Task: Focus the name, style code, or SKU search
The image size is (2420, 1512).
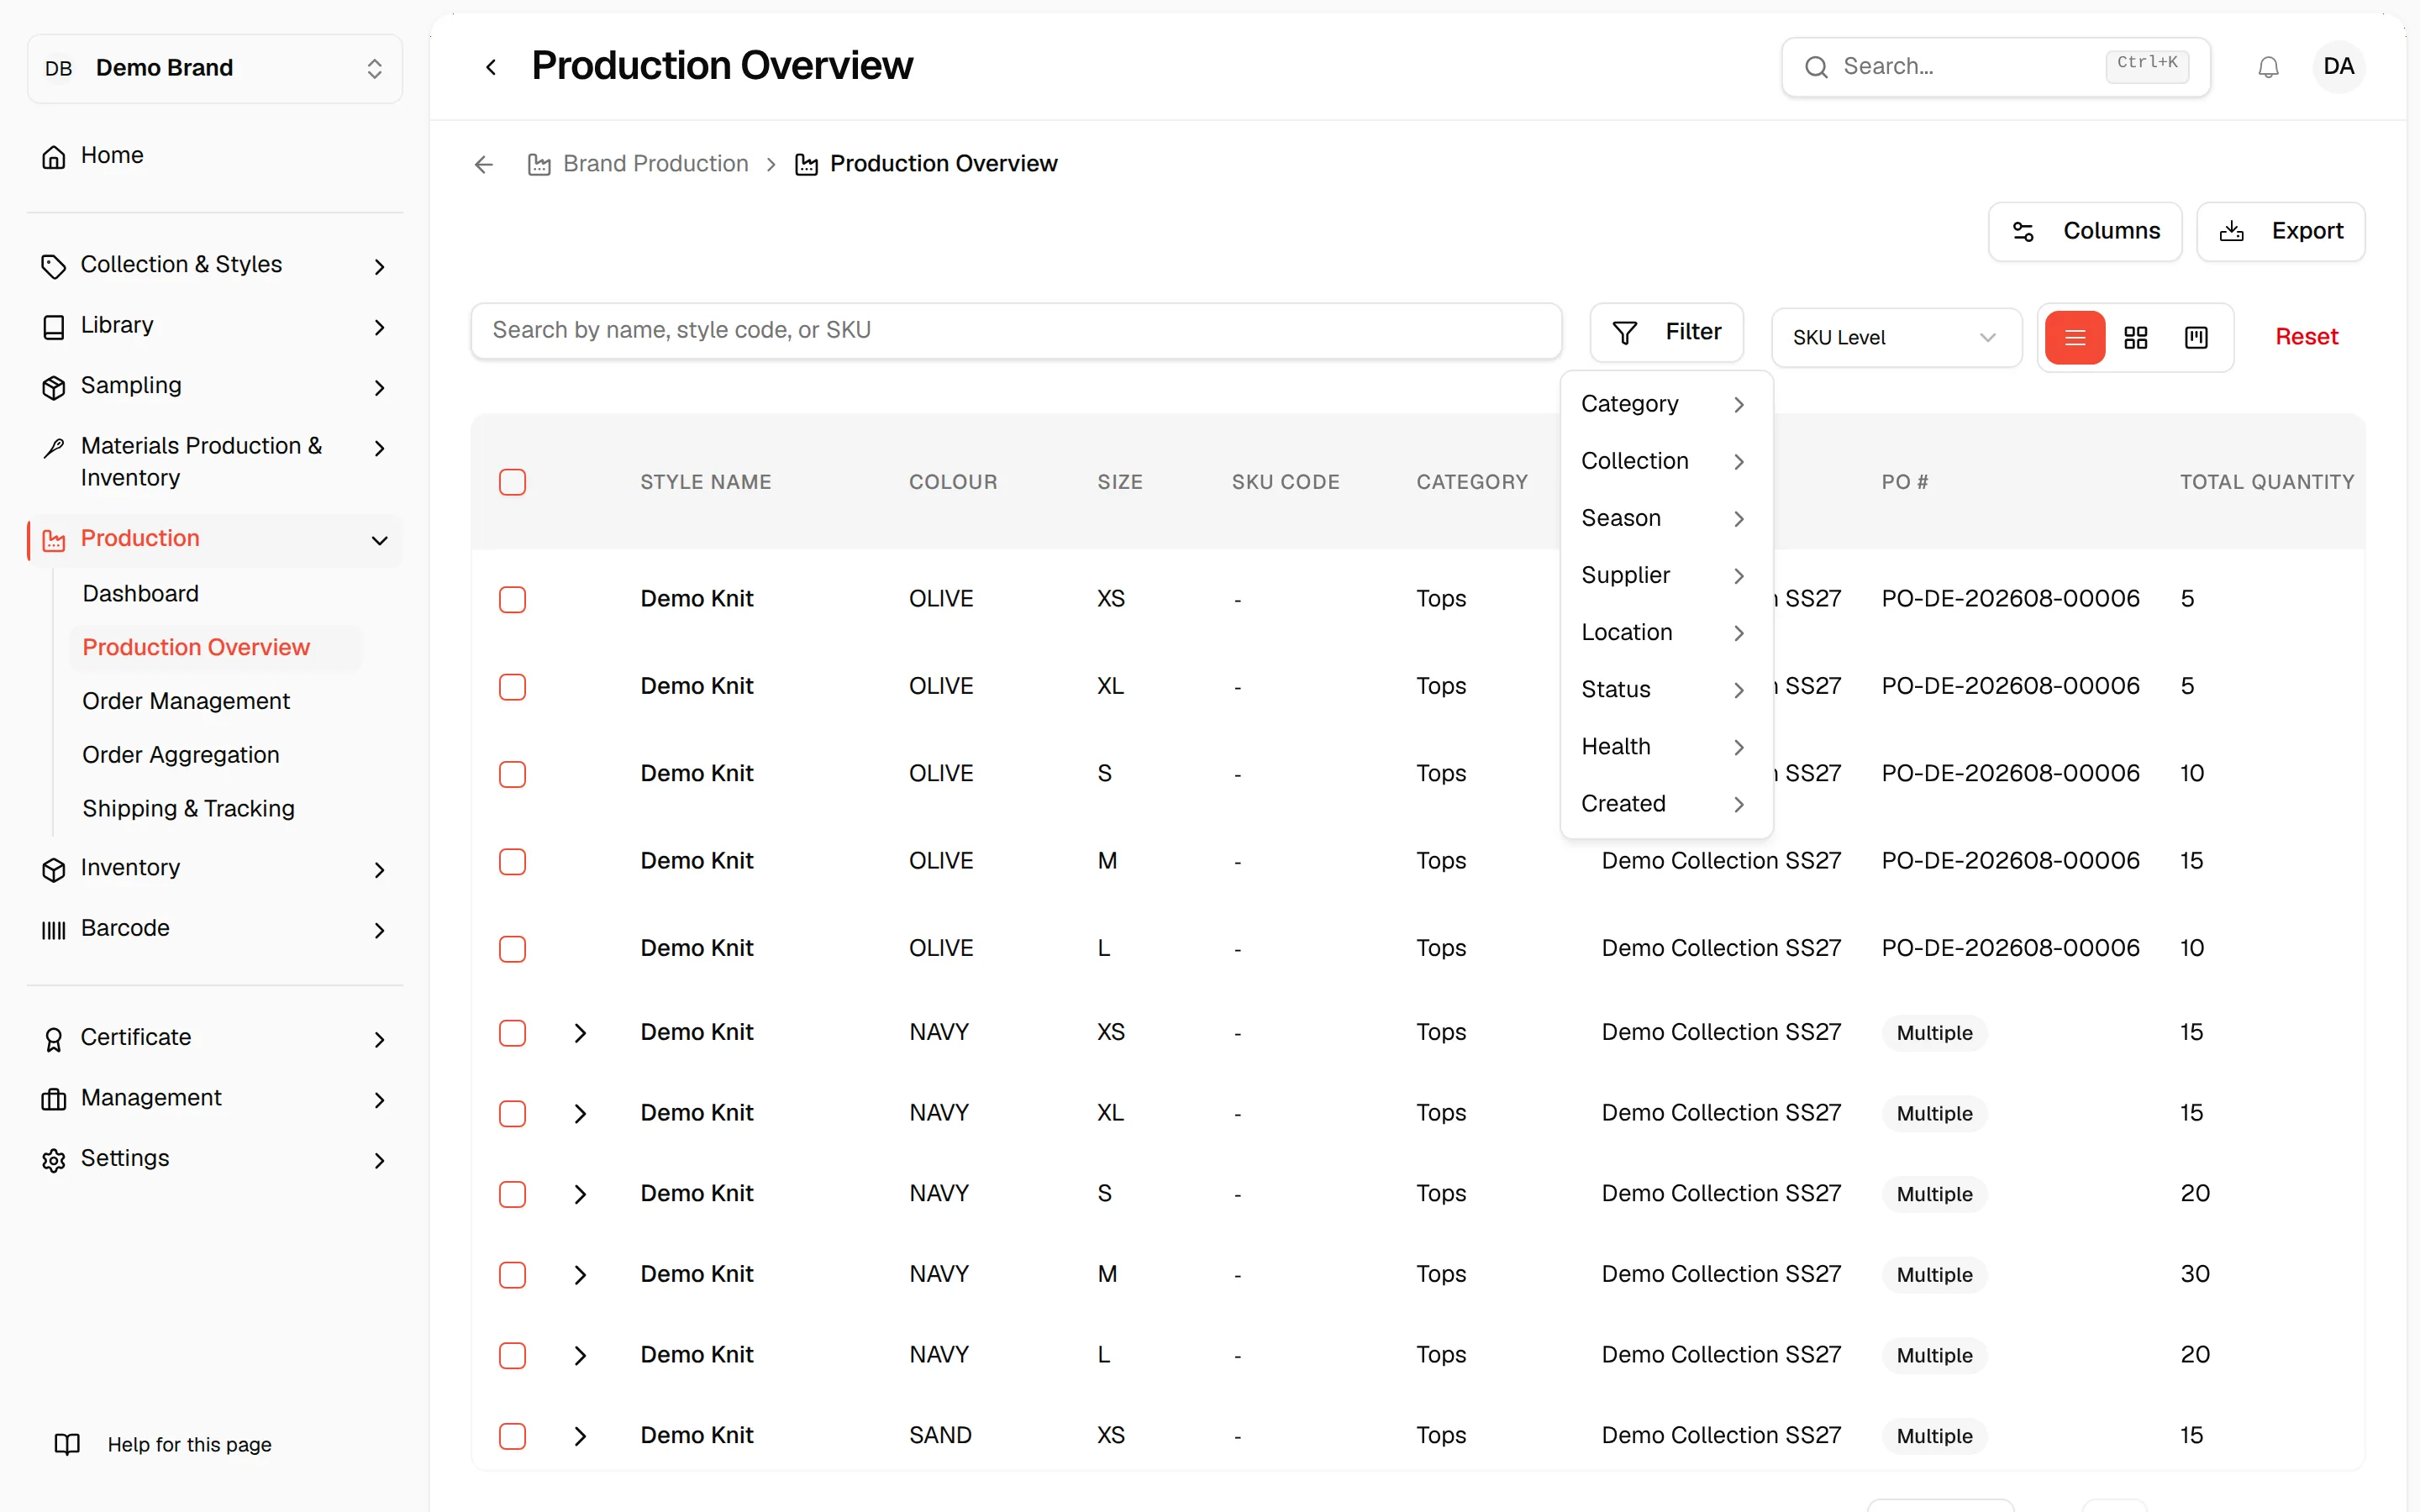Action: pos(1016,330)
